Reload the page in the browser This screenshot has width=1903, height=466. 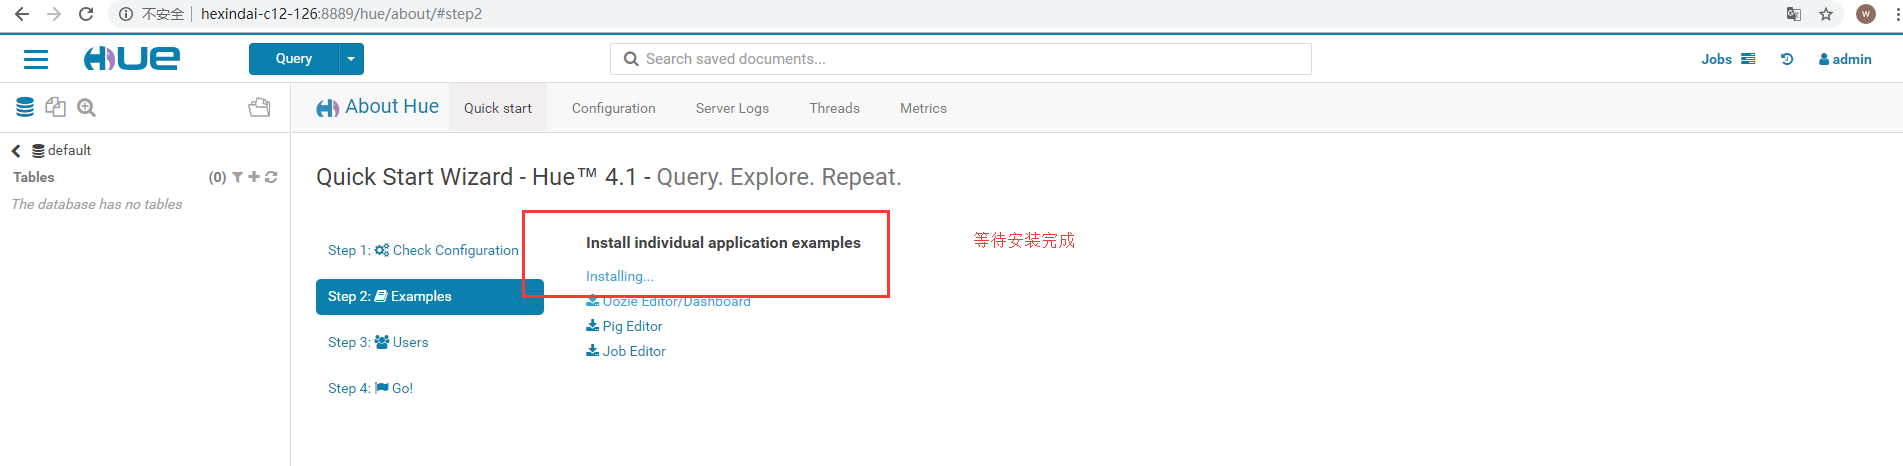point(86,14)
